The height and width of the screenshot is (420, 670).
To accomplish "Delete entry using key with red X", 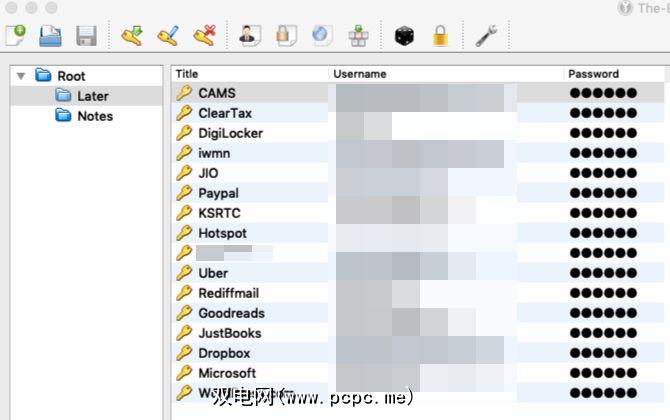I will click(x=204, y=35).
